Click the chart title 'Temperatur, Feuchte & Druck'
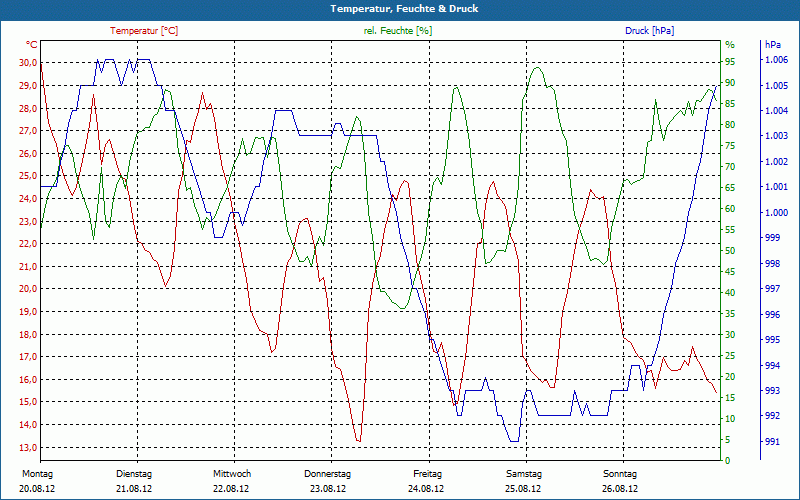This screenshot has width=800, height=500. 404,9
